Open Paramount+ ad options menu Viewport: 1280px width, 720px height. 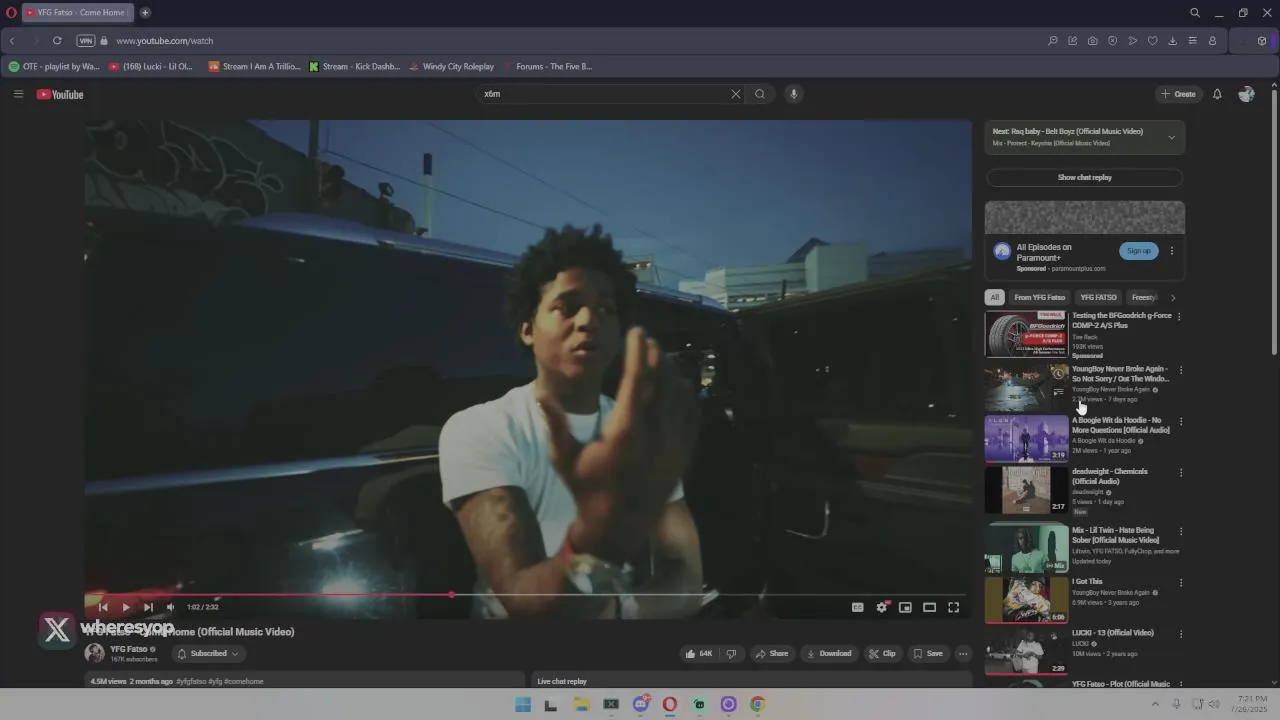coord(1172,250)
